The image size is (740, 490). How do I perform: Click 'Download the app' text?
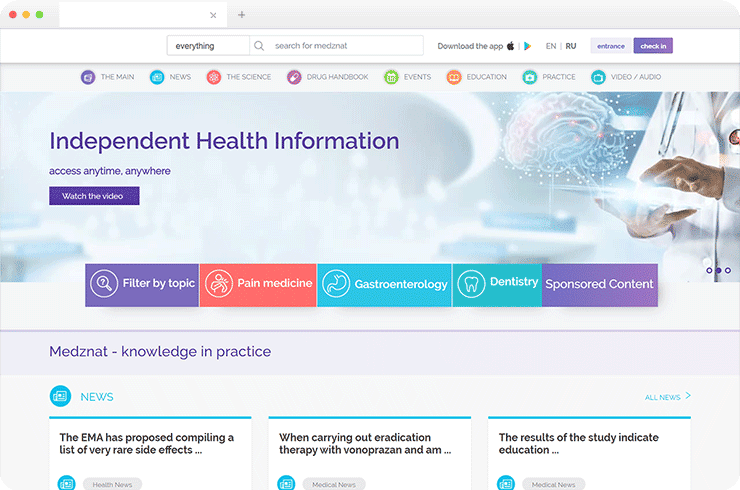[470, 46]
